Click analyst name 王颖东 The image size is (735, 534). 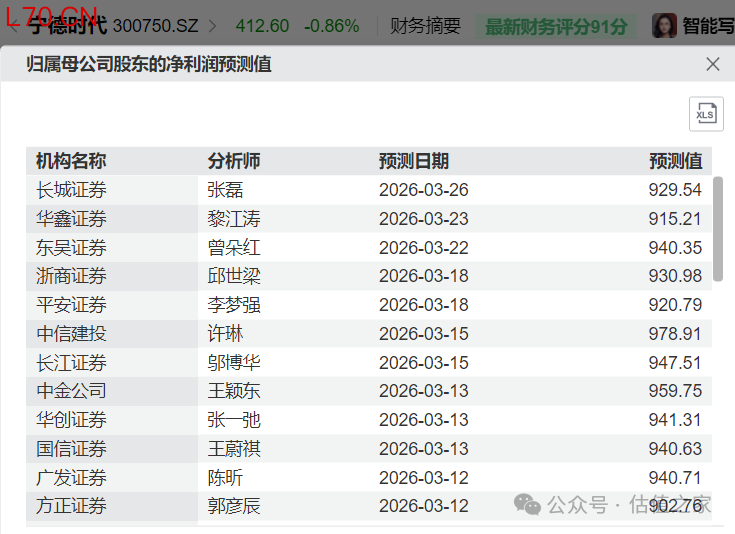[234, 391]
